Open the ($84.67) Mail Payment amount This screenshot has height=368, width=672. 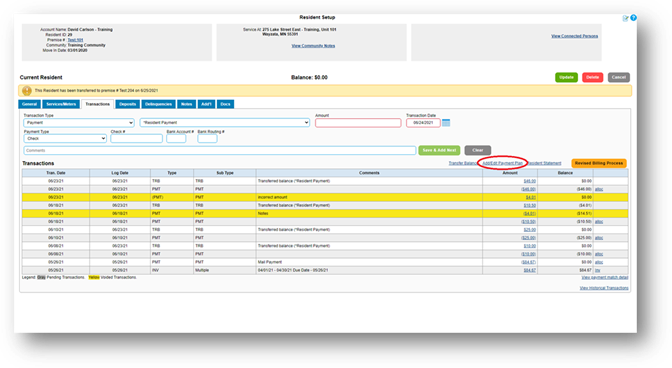[x=528, y=262]
